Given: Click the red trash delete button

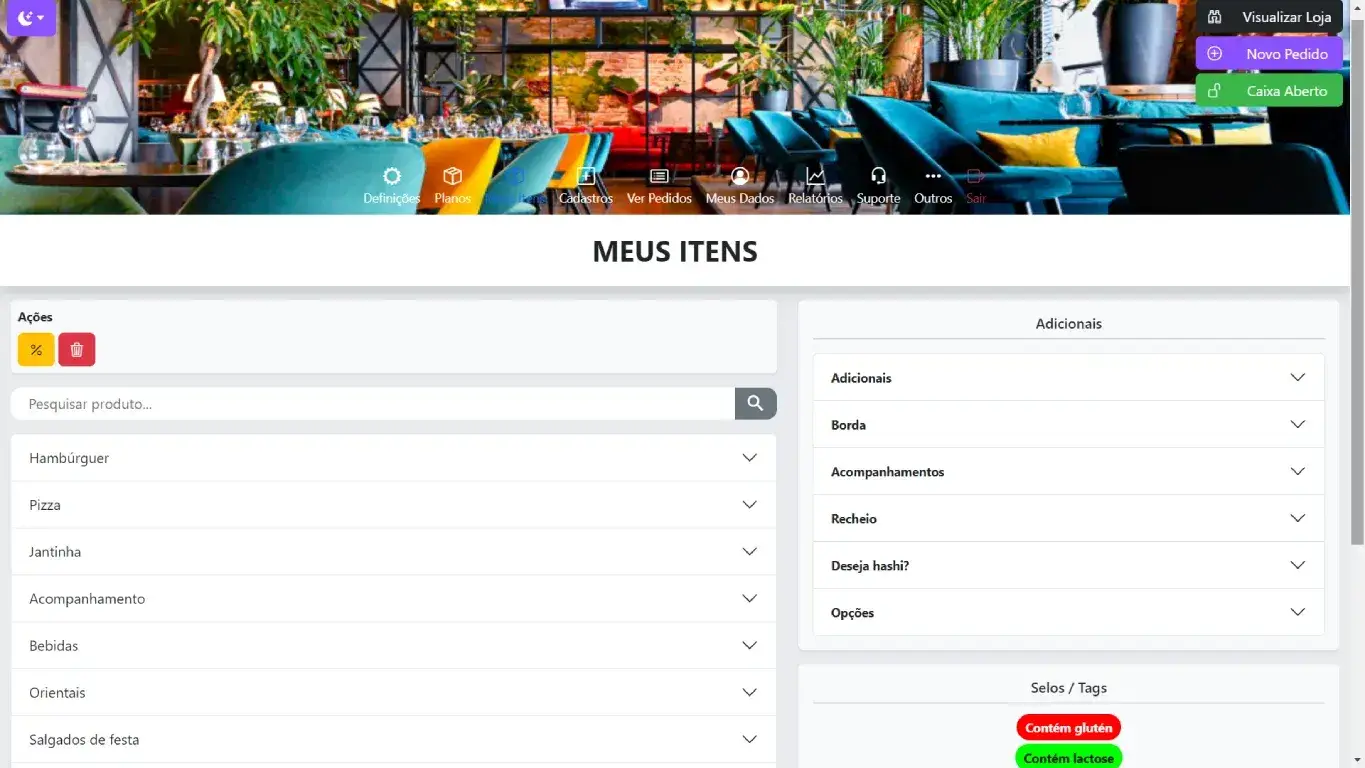Looking at the screenshot, I should [x=77, y=350].
